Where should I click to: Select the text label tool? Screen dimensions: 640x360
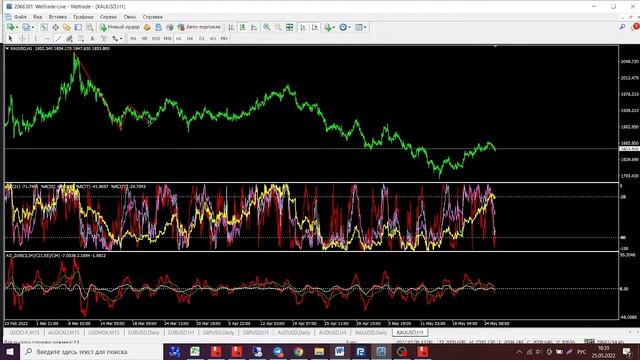[x=104, y=38]
